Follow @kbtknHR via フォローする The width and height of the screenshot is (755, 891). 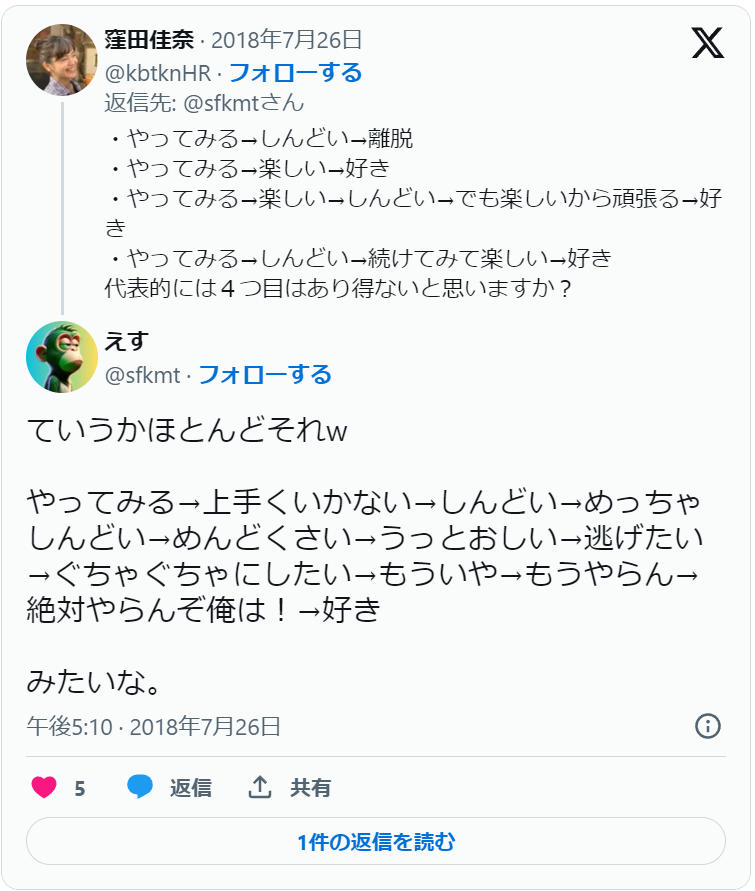click(295, 72)
